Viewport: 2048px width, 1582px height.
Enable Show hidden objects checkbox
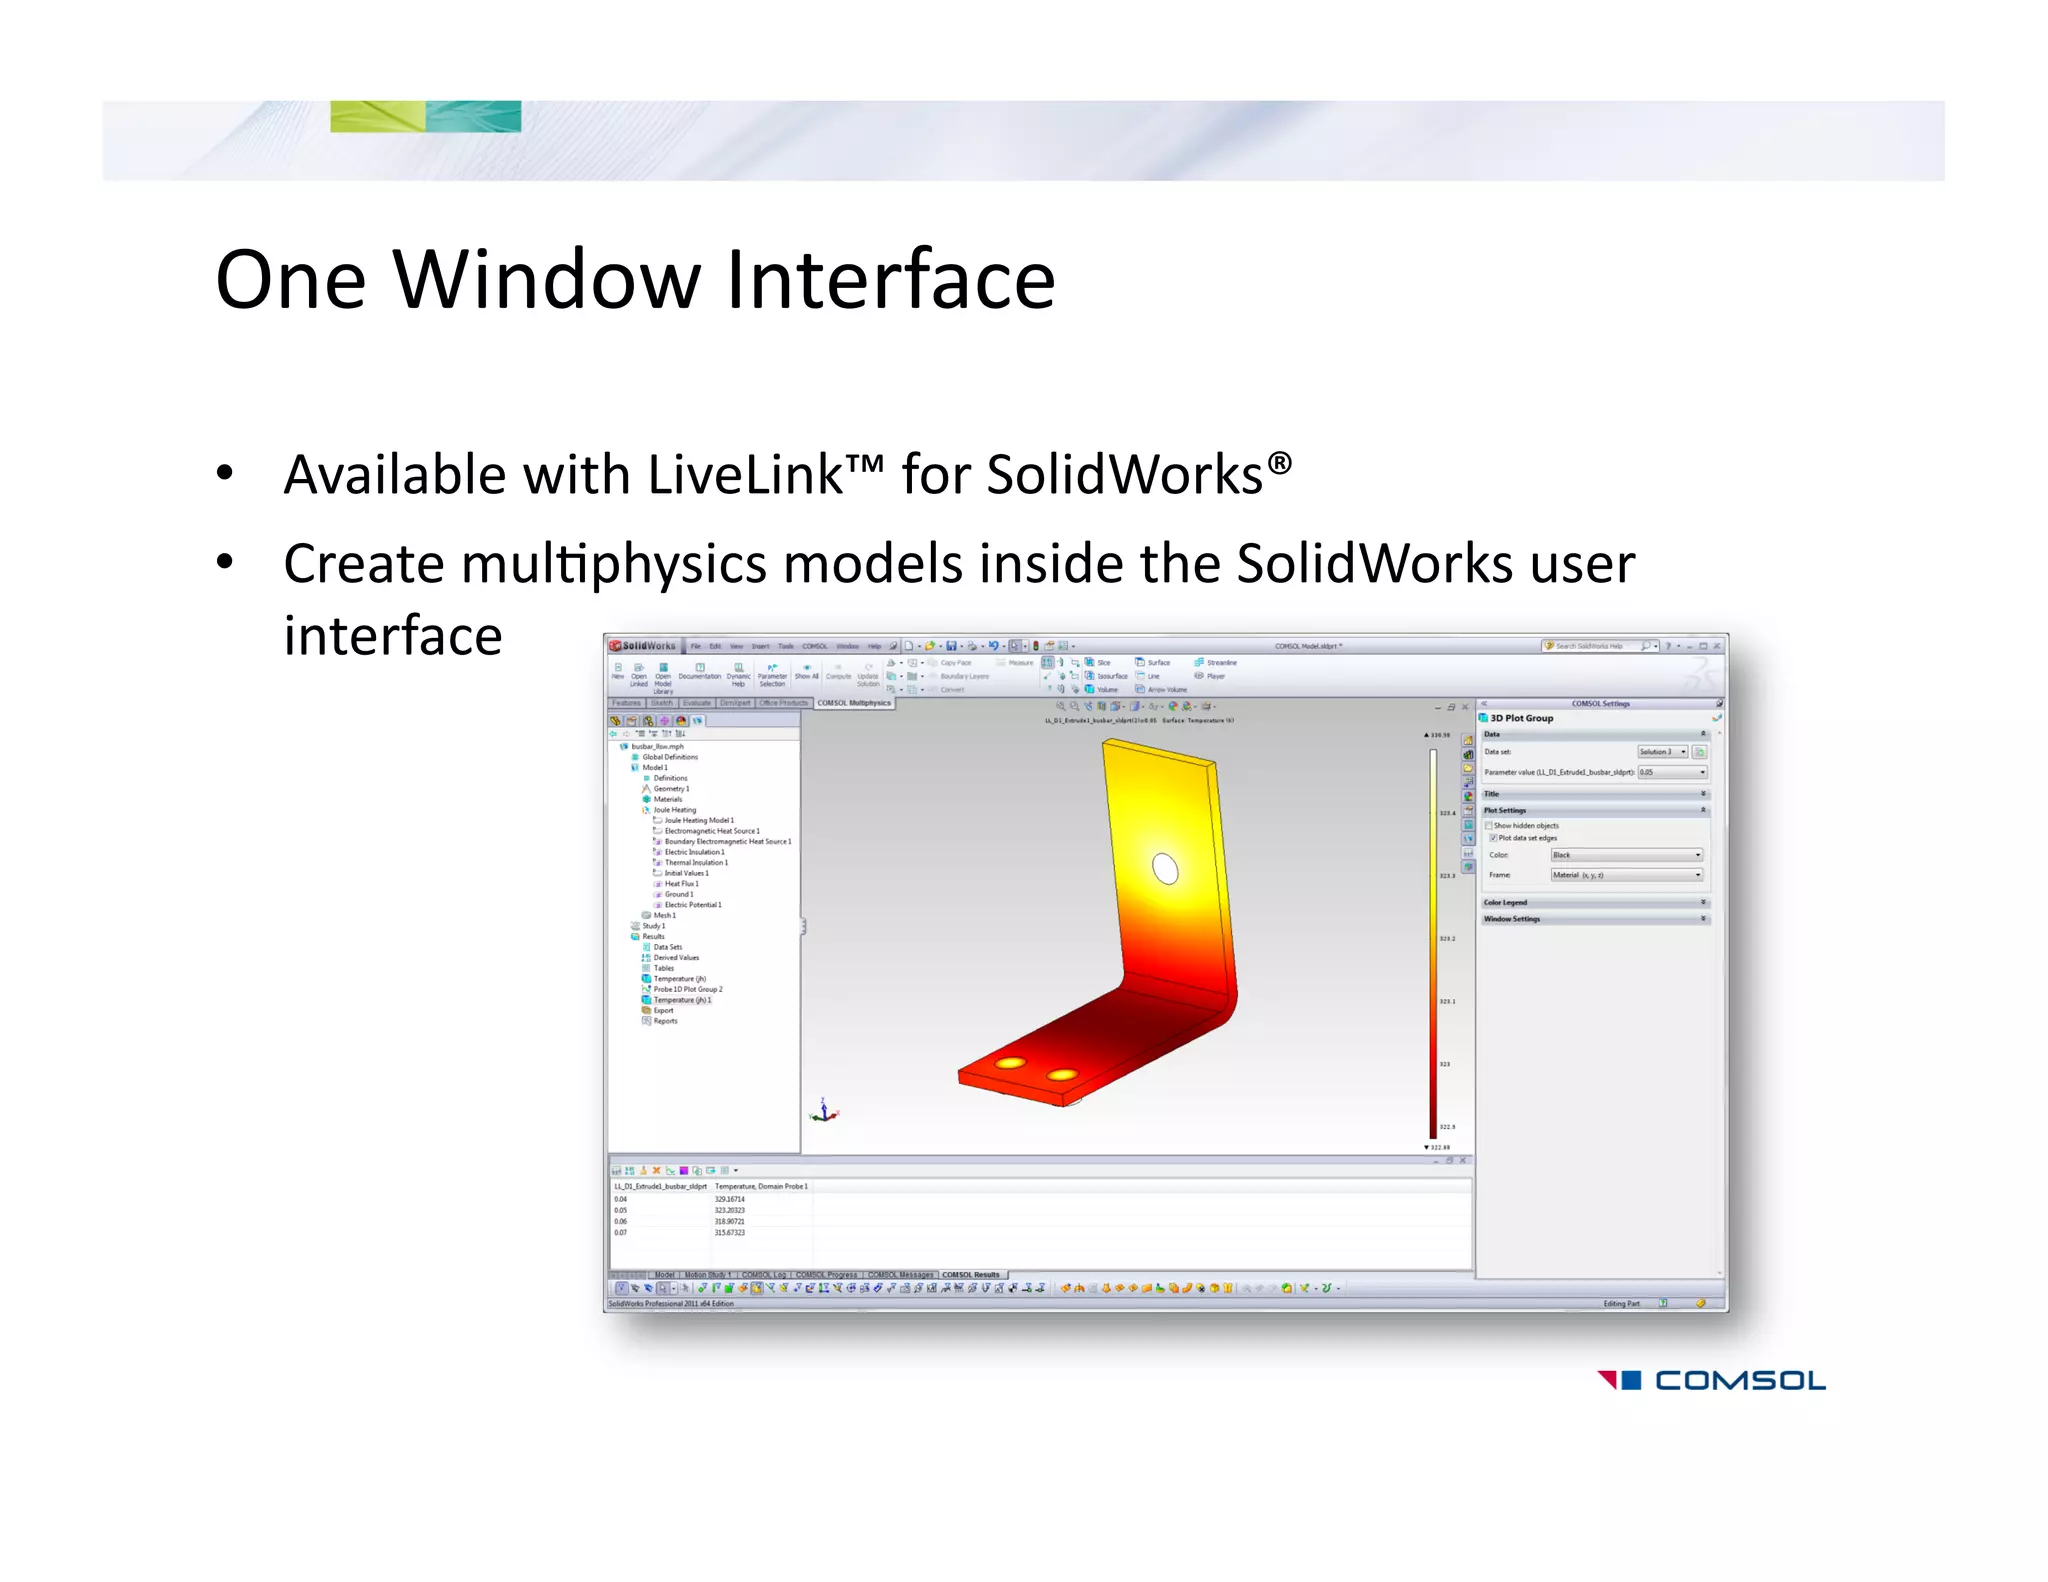[x=1489, y=826]
